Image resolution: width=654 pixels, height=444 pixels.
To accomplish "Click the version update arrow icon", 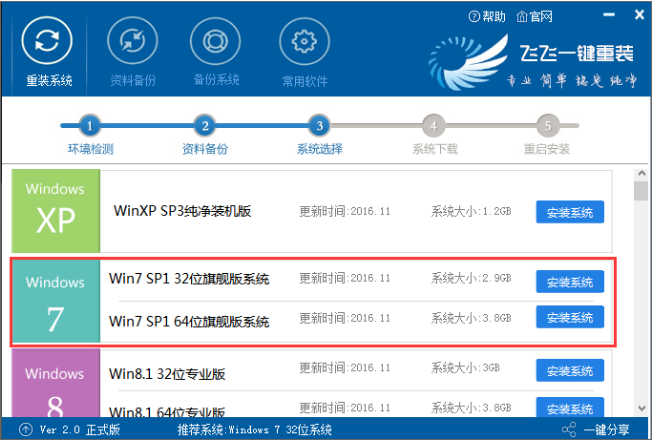I will point(26,429).
